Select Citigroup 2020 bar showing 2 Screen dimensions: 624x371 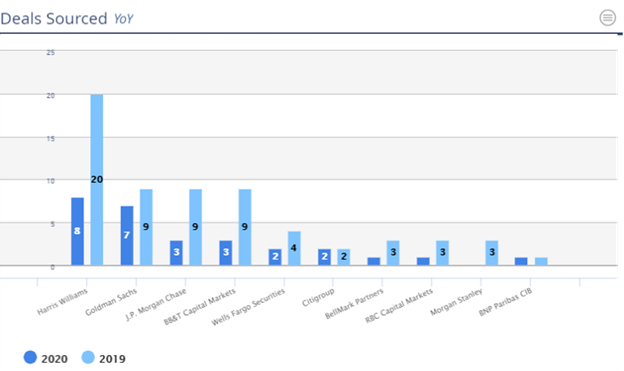pos(324,257)
